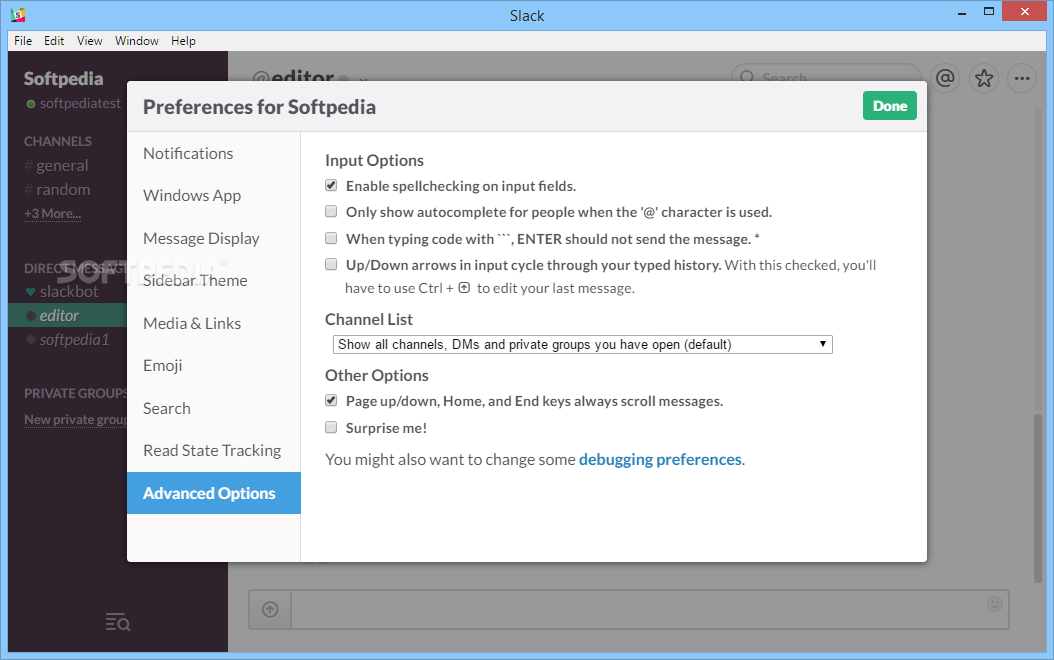Open the Window menu
1054x660 pixels.
pos(136,41)
